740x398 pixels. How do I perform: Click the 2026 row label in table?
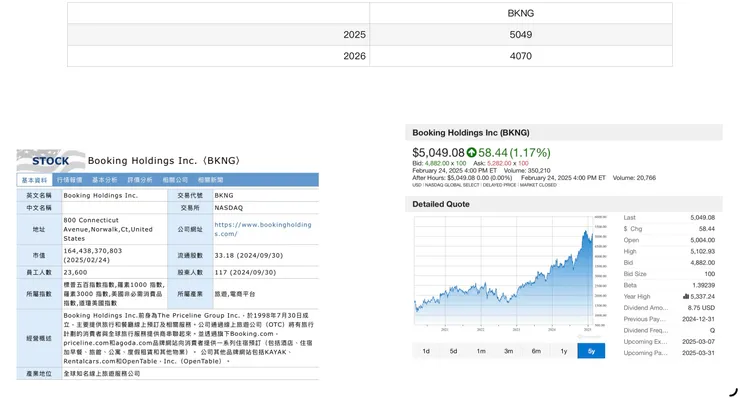[x=354, y=56]
